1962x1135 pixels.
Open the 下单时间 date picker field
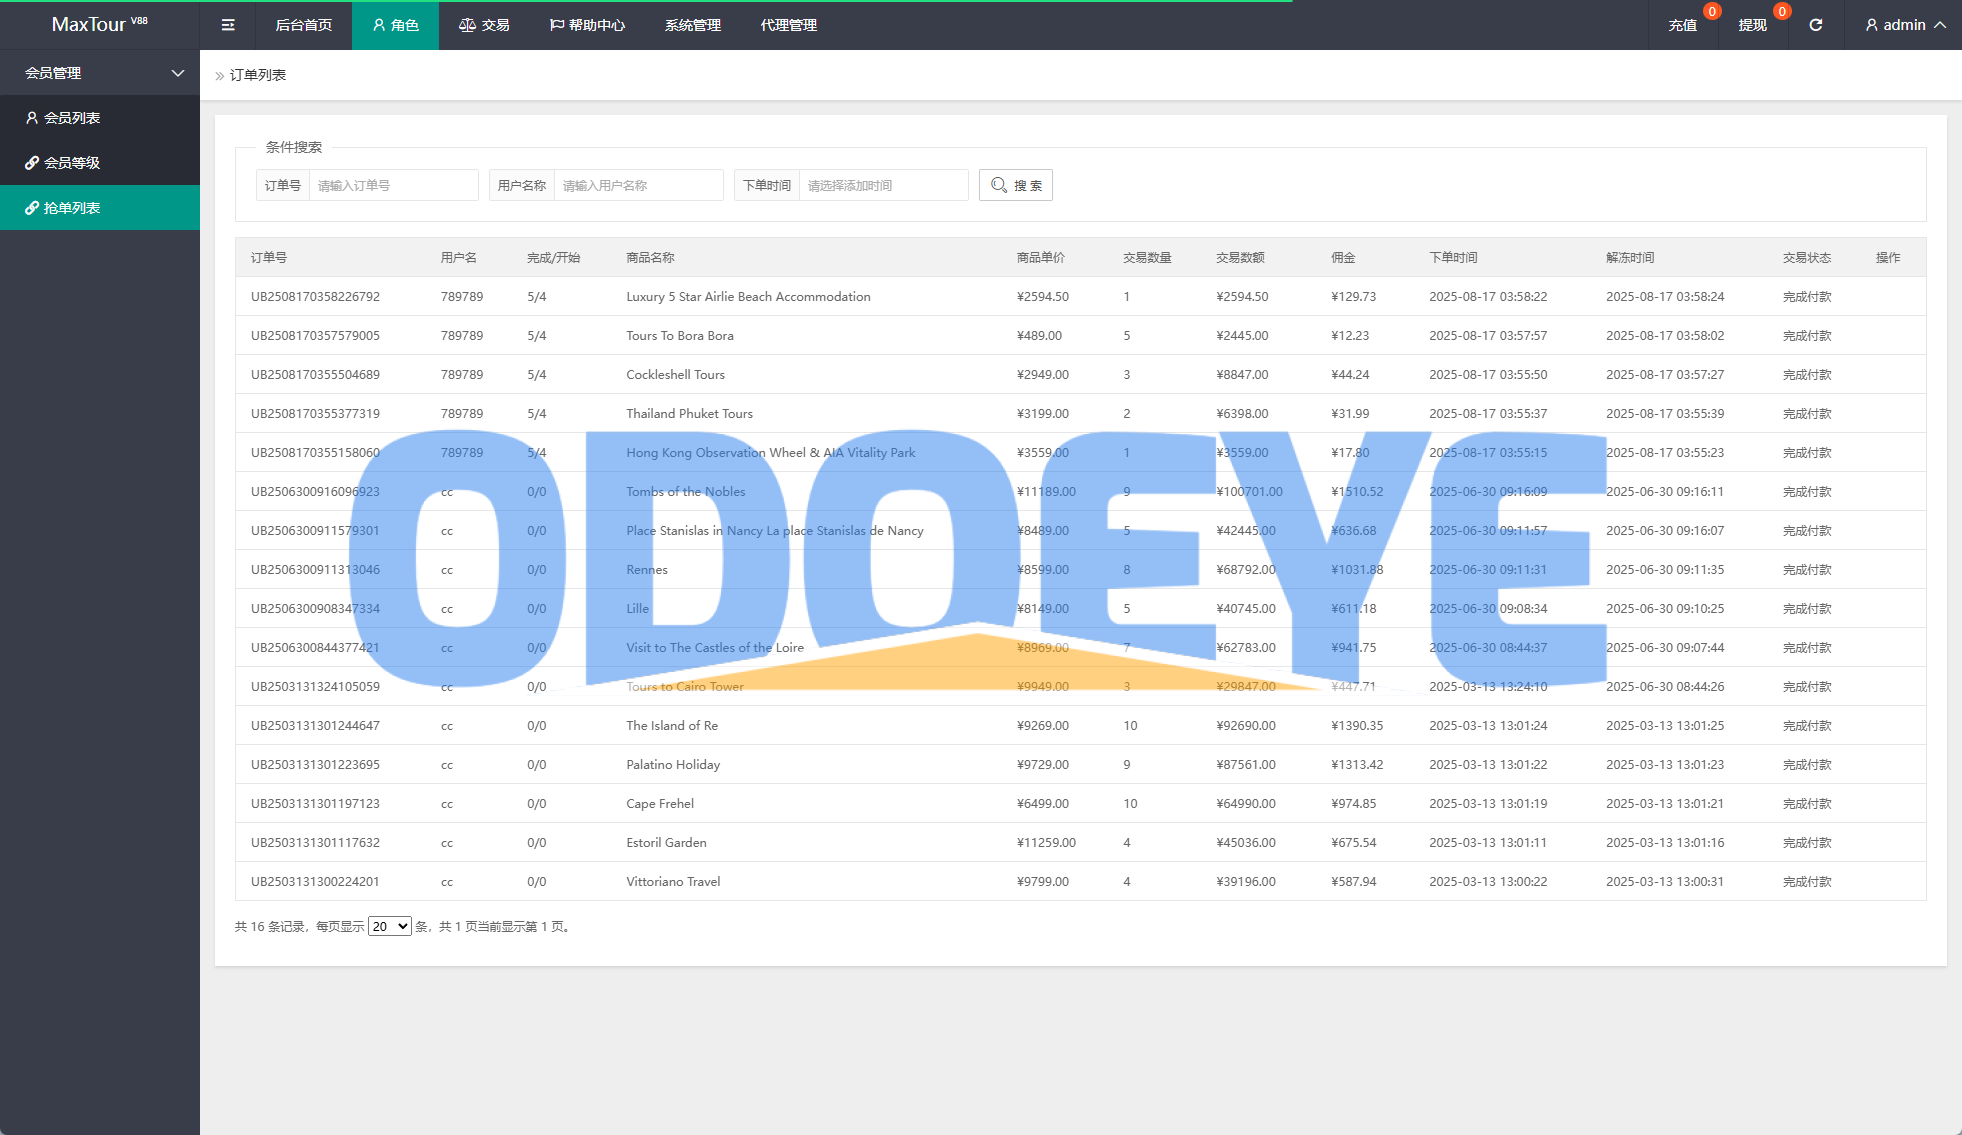[x=883, y=185]
